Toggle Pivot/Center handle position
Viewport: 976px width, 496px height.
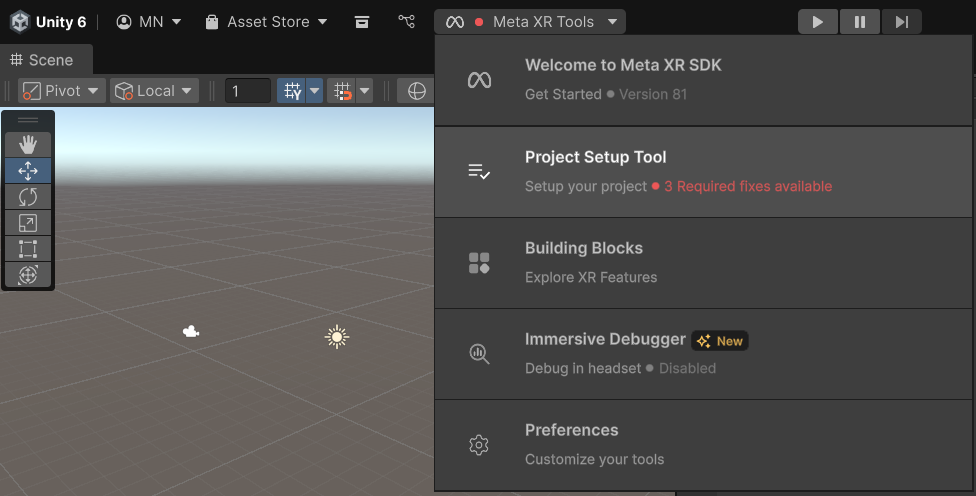[x=61, y=91]
